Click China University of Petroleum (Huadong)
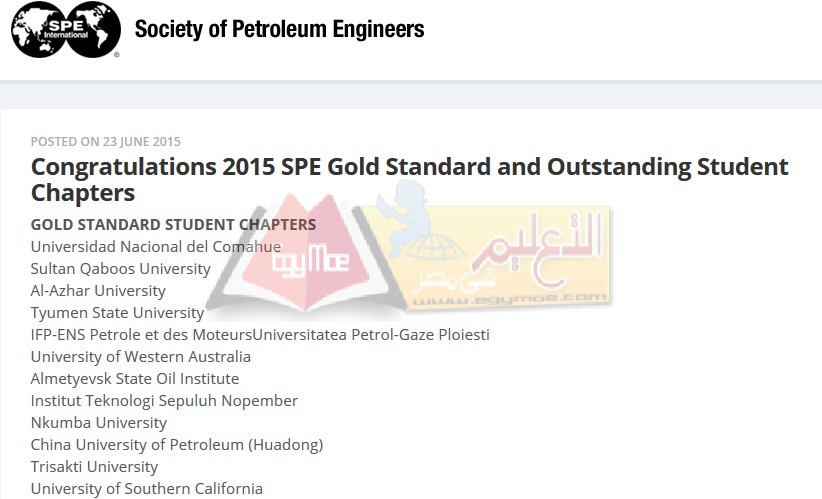 pos(177,445)
